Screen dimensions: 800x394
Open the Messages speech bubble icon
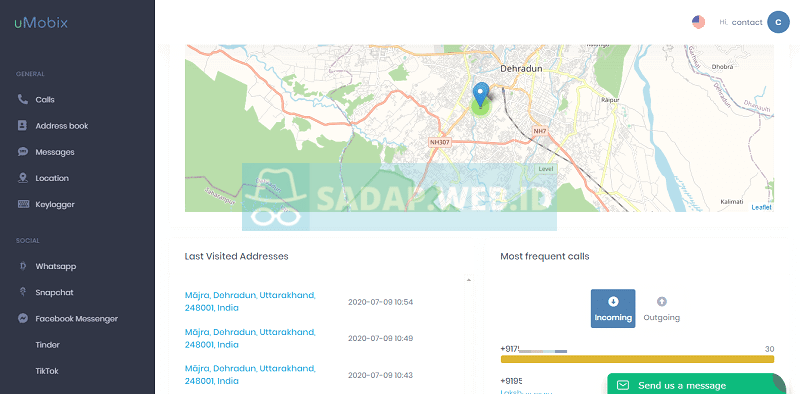click(22, 152)
